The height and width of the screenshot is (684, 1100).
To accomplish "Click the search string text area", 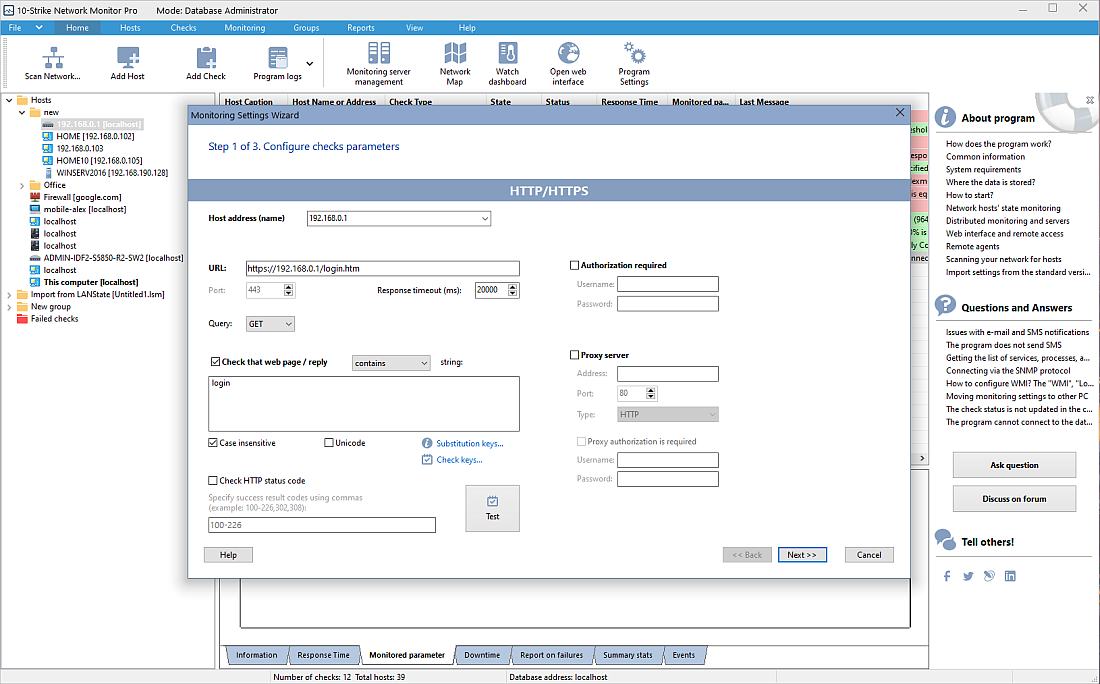I will tap(363, 404).
